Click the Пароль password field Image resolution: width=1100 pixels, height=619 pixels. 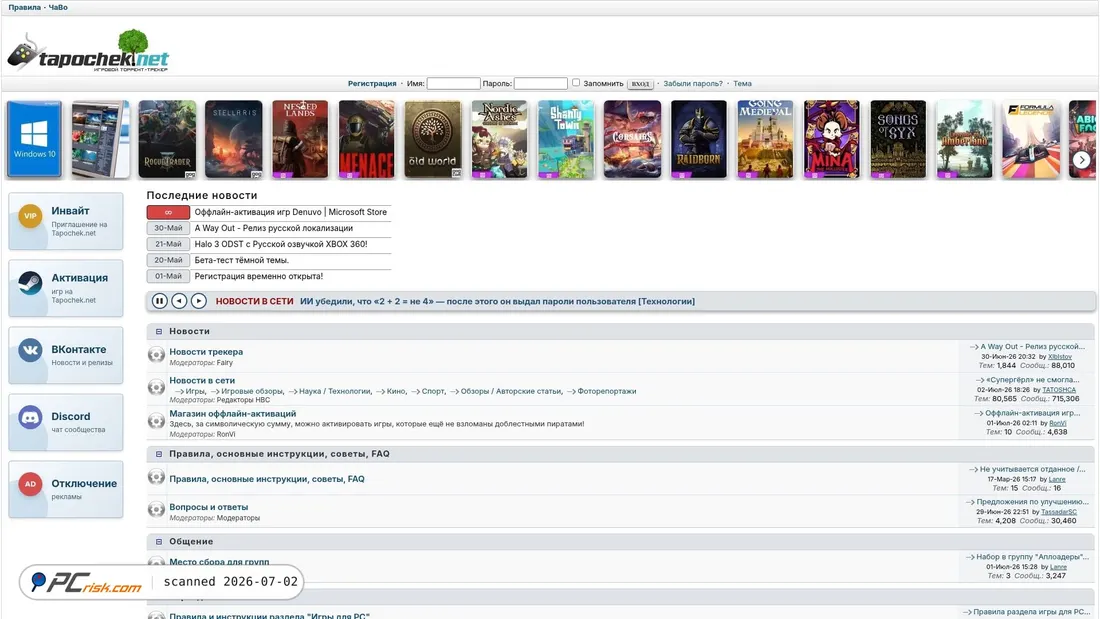[x=540, y=84]
